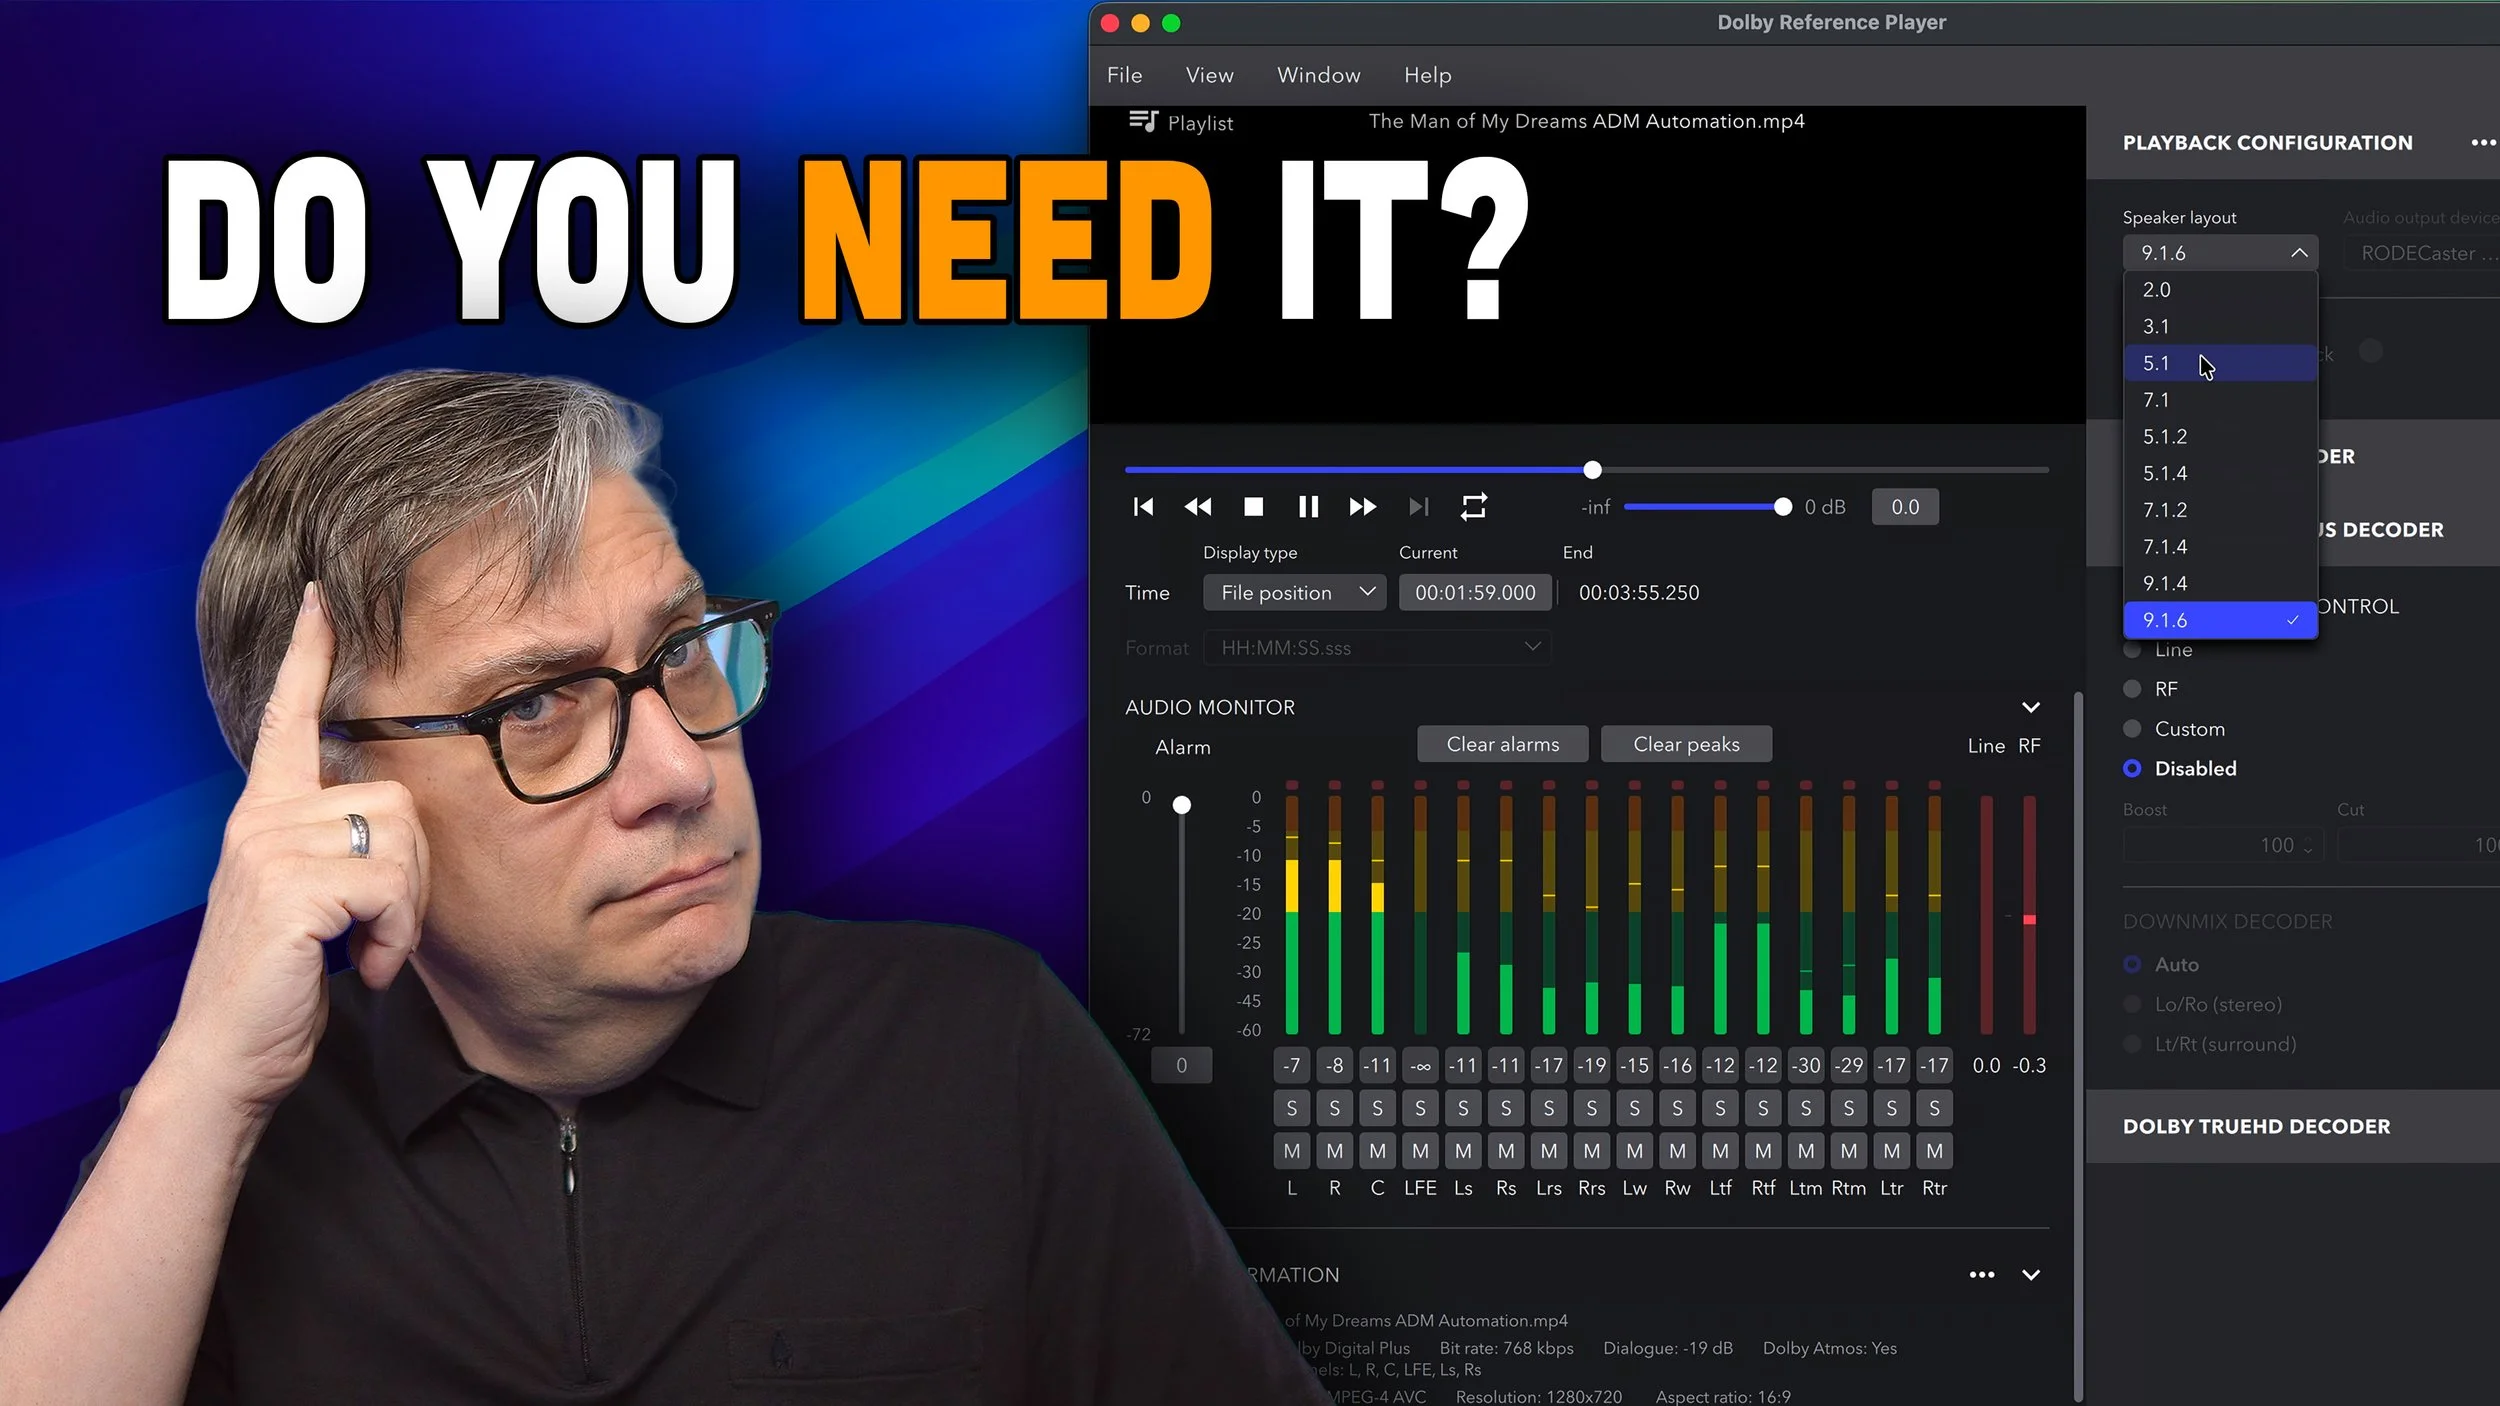Solo the Rtf channel
Image resolution: width=2500 pixels, height=1406 pixels.
pyautogui.click(x=1763, y=1108)
